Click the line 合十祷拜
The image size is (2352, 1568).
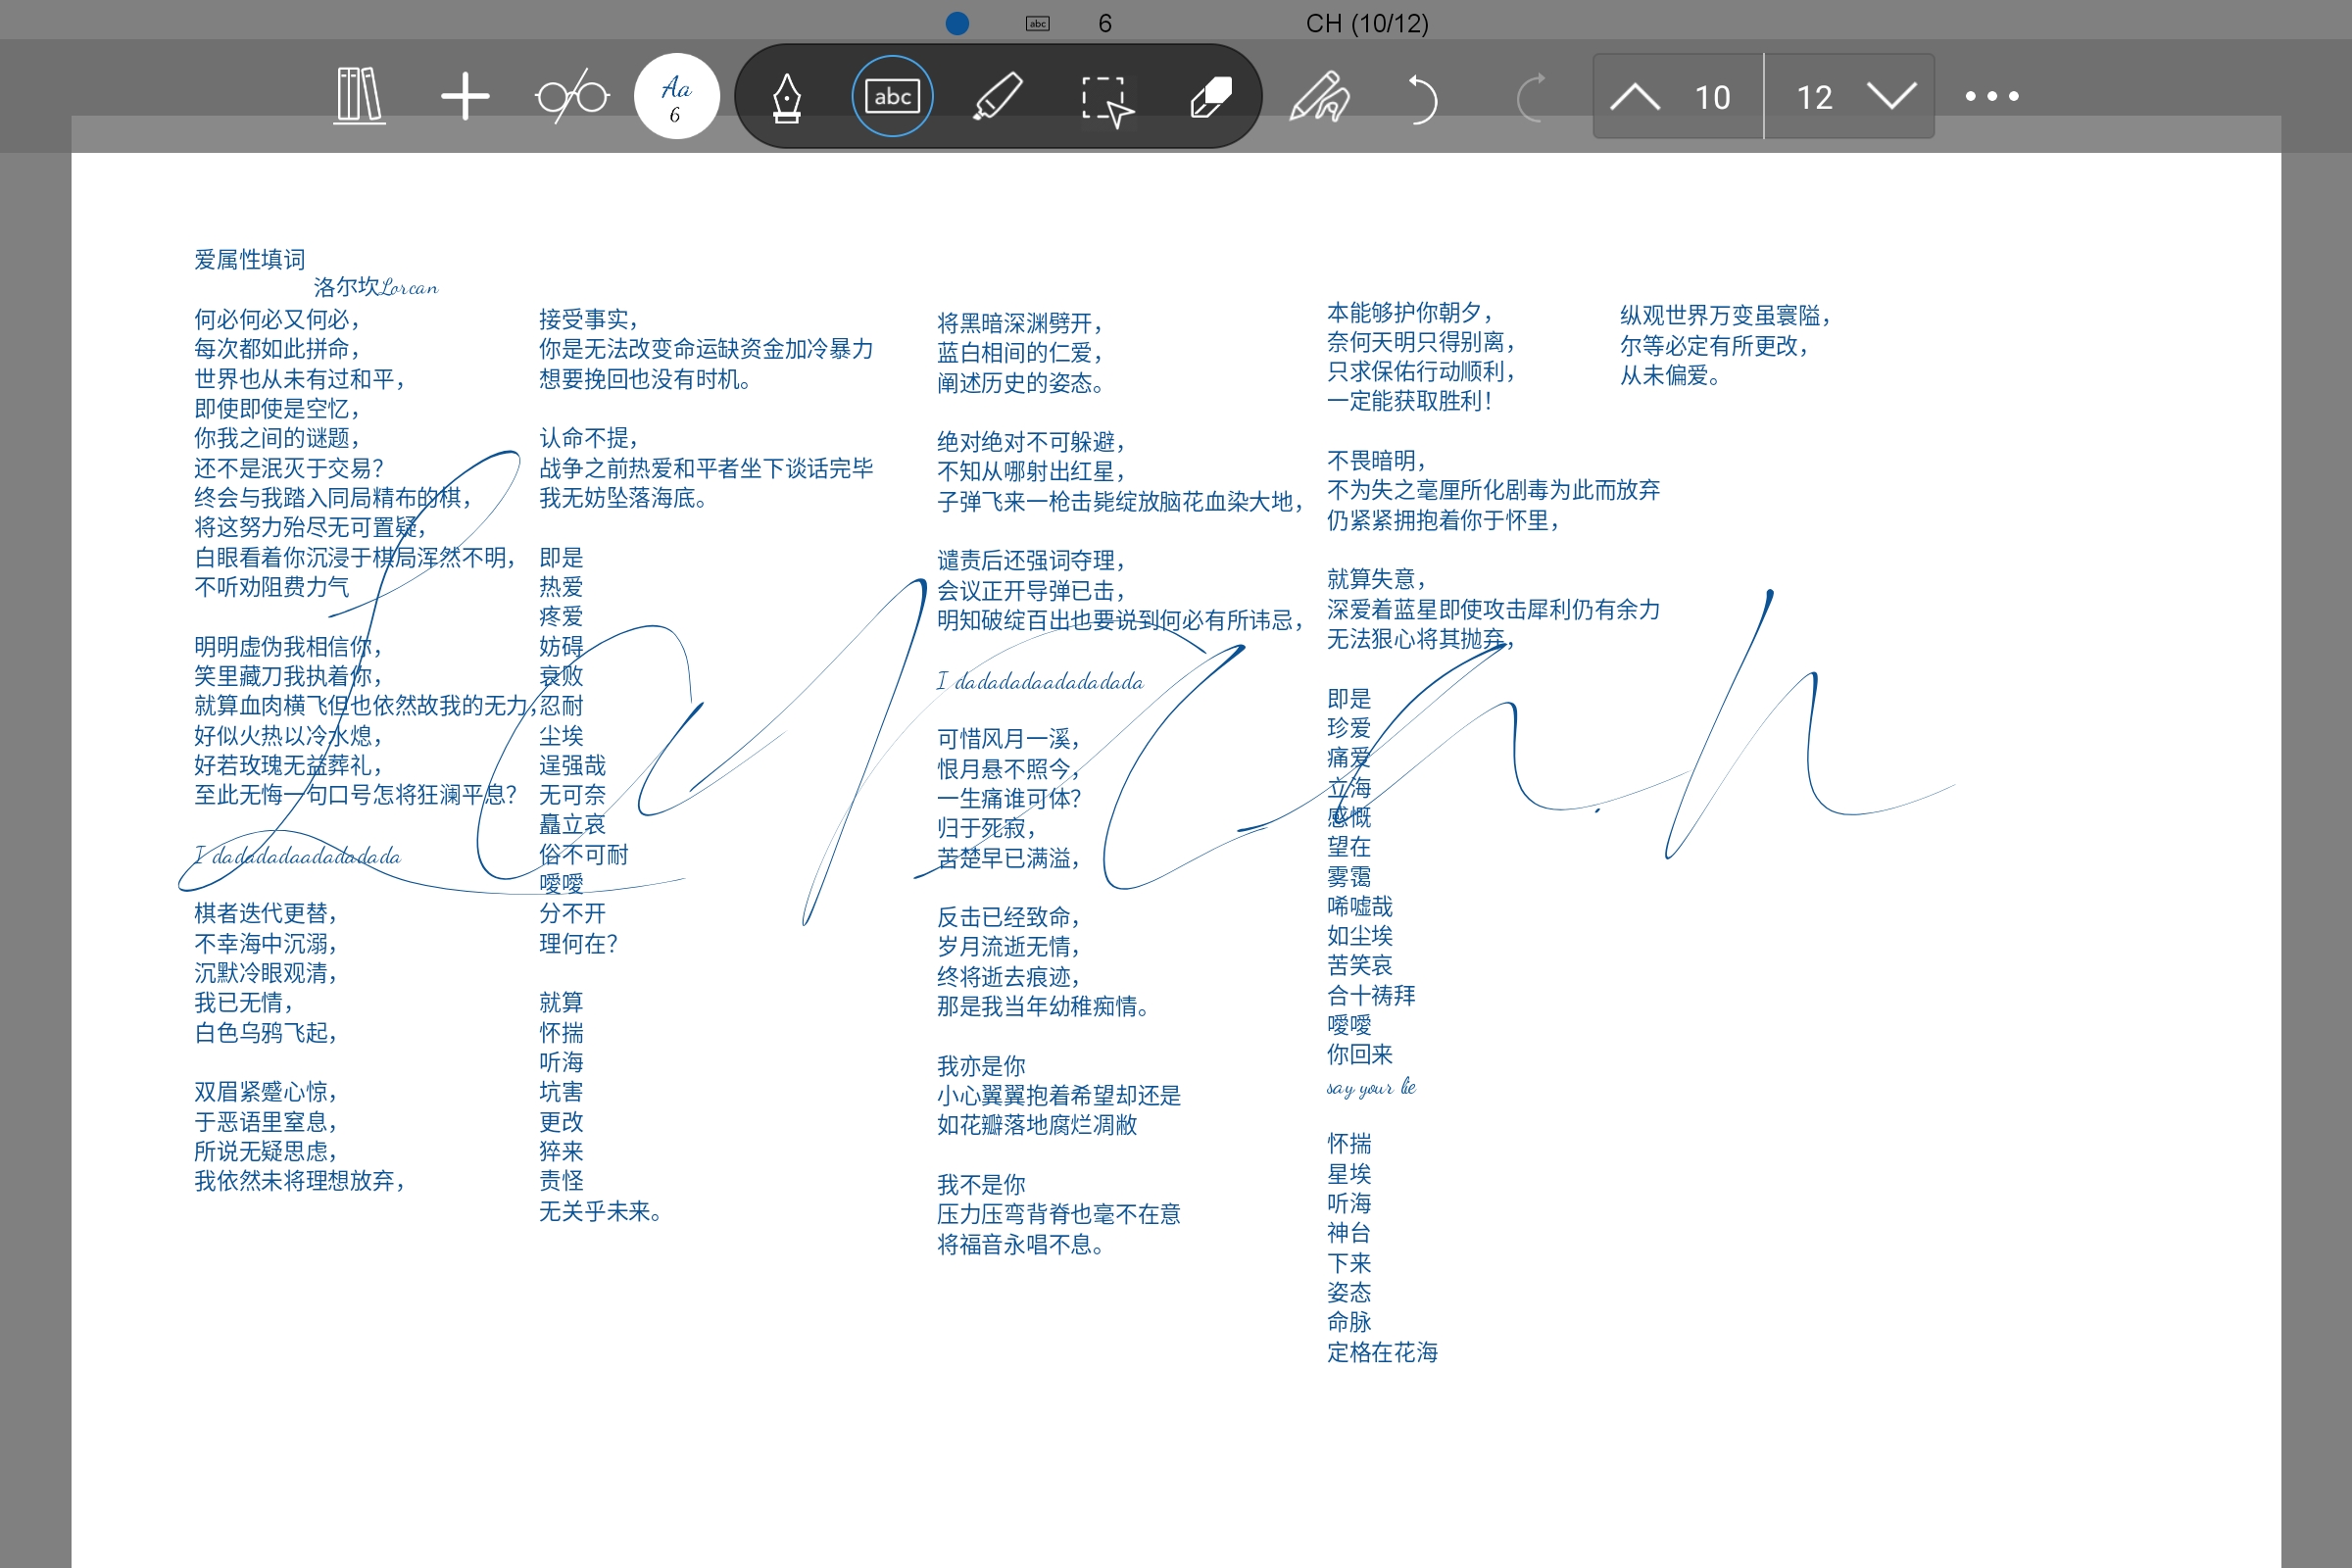point(1371,995)
